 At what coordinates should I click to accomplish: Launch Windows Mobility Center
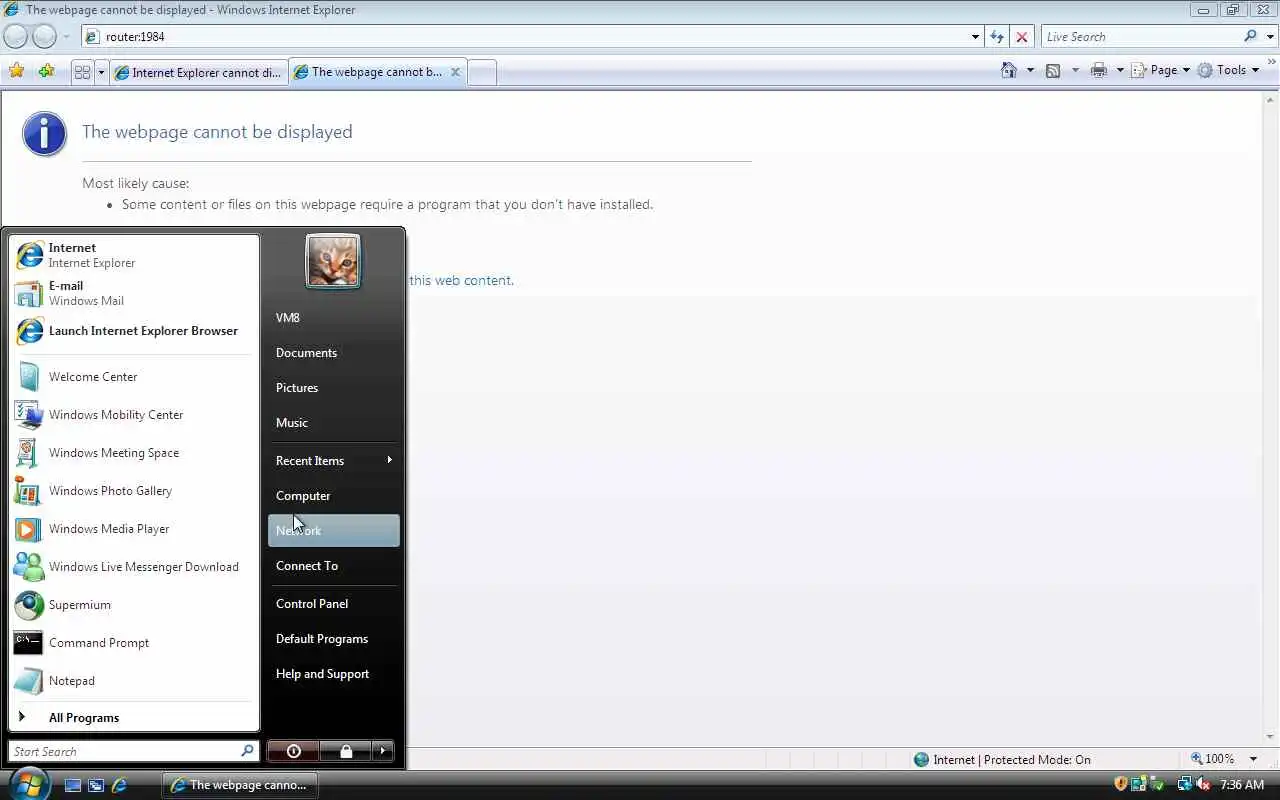click(134, 415)
